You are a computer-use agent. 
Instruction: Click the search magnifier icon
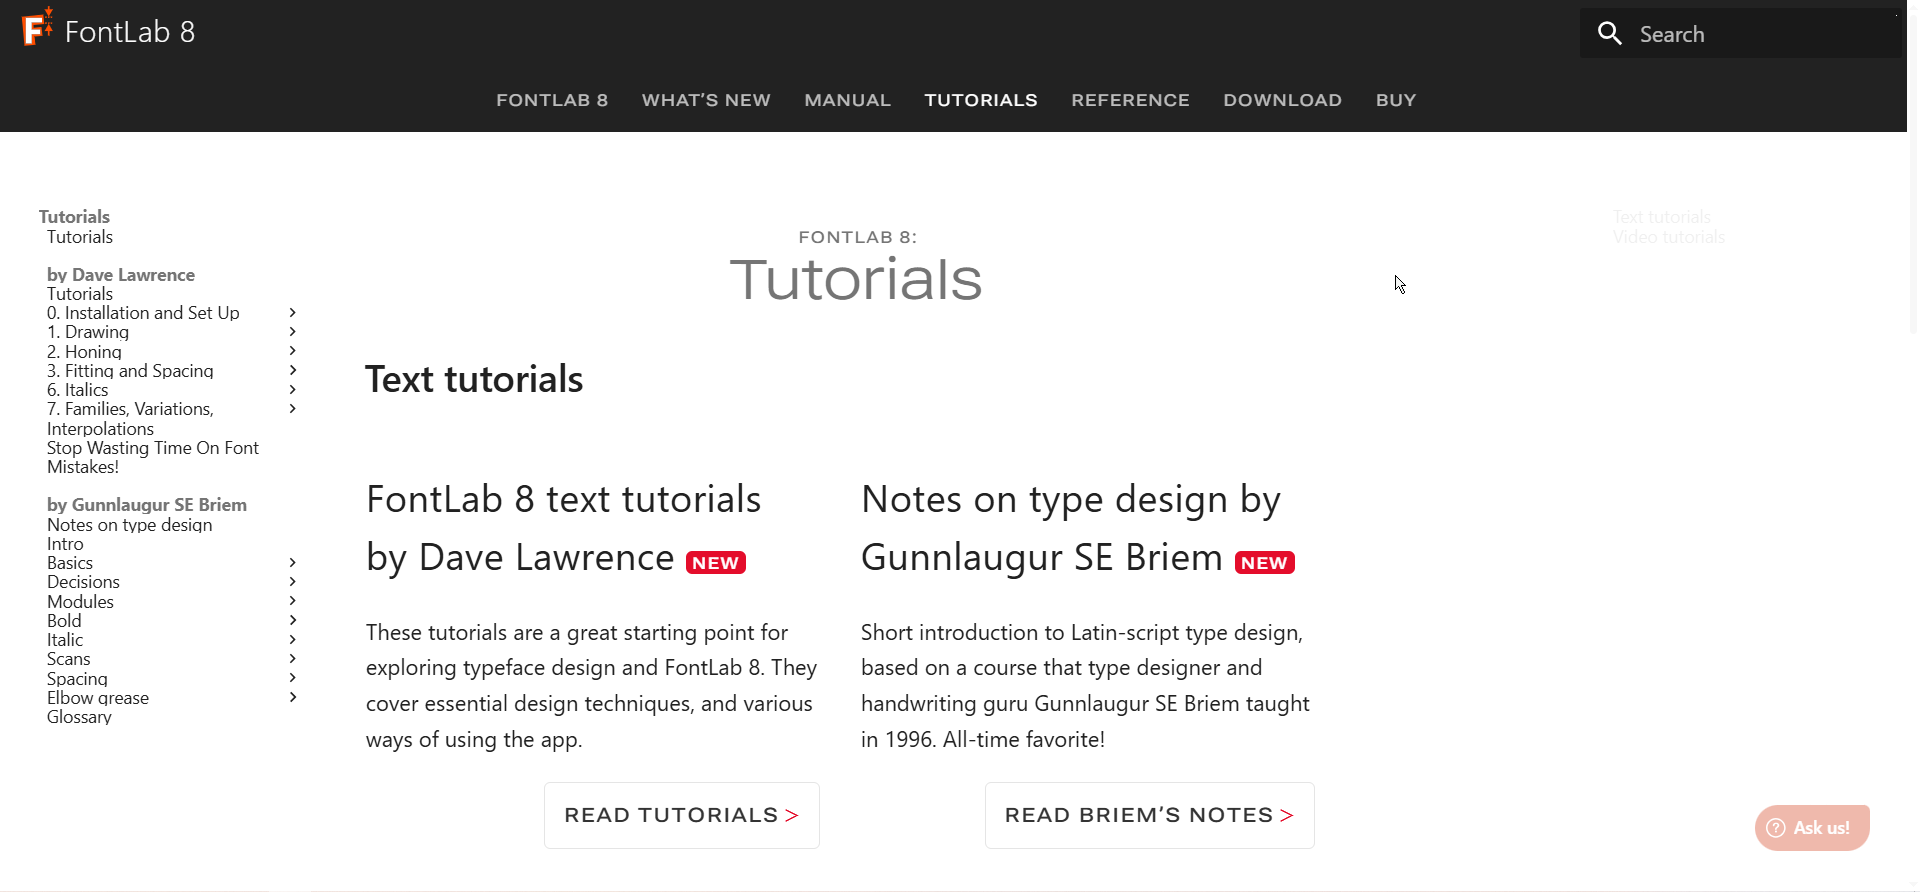(1609, 34)
